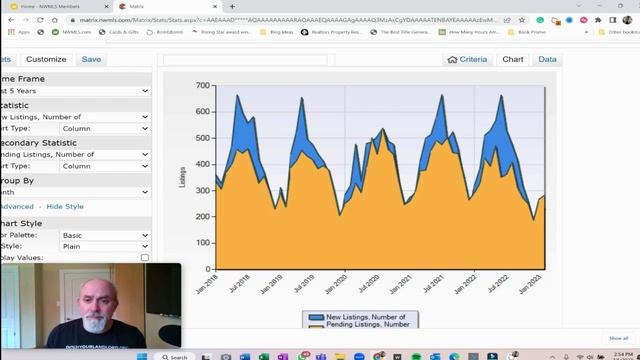Select the Save tab
Screen dimensions: 640x360
pos(91,59)
